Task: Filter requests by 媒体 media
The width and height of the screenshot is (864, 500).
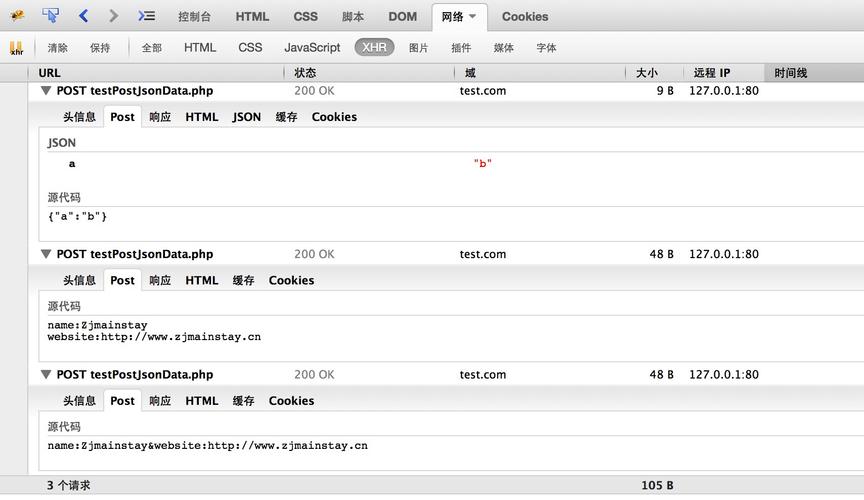Action: [x=503, y=48]
